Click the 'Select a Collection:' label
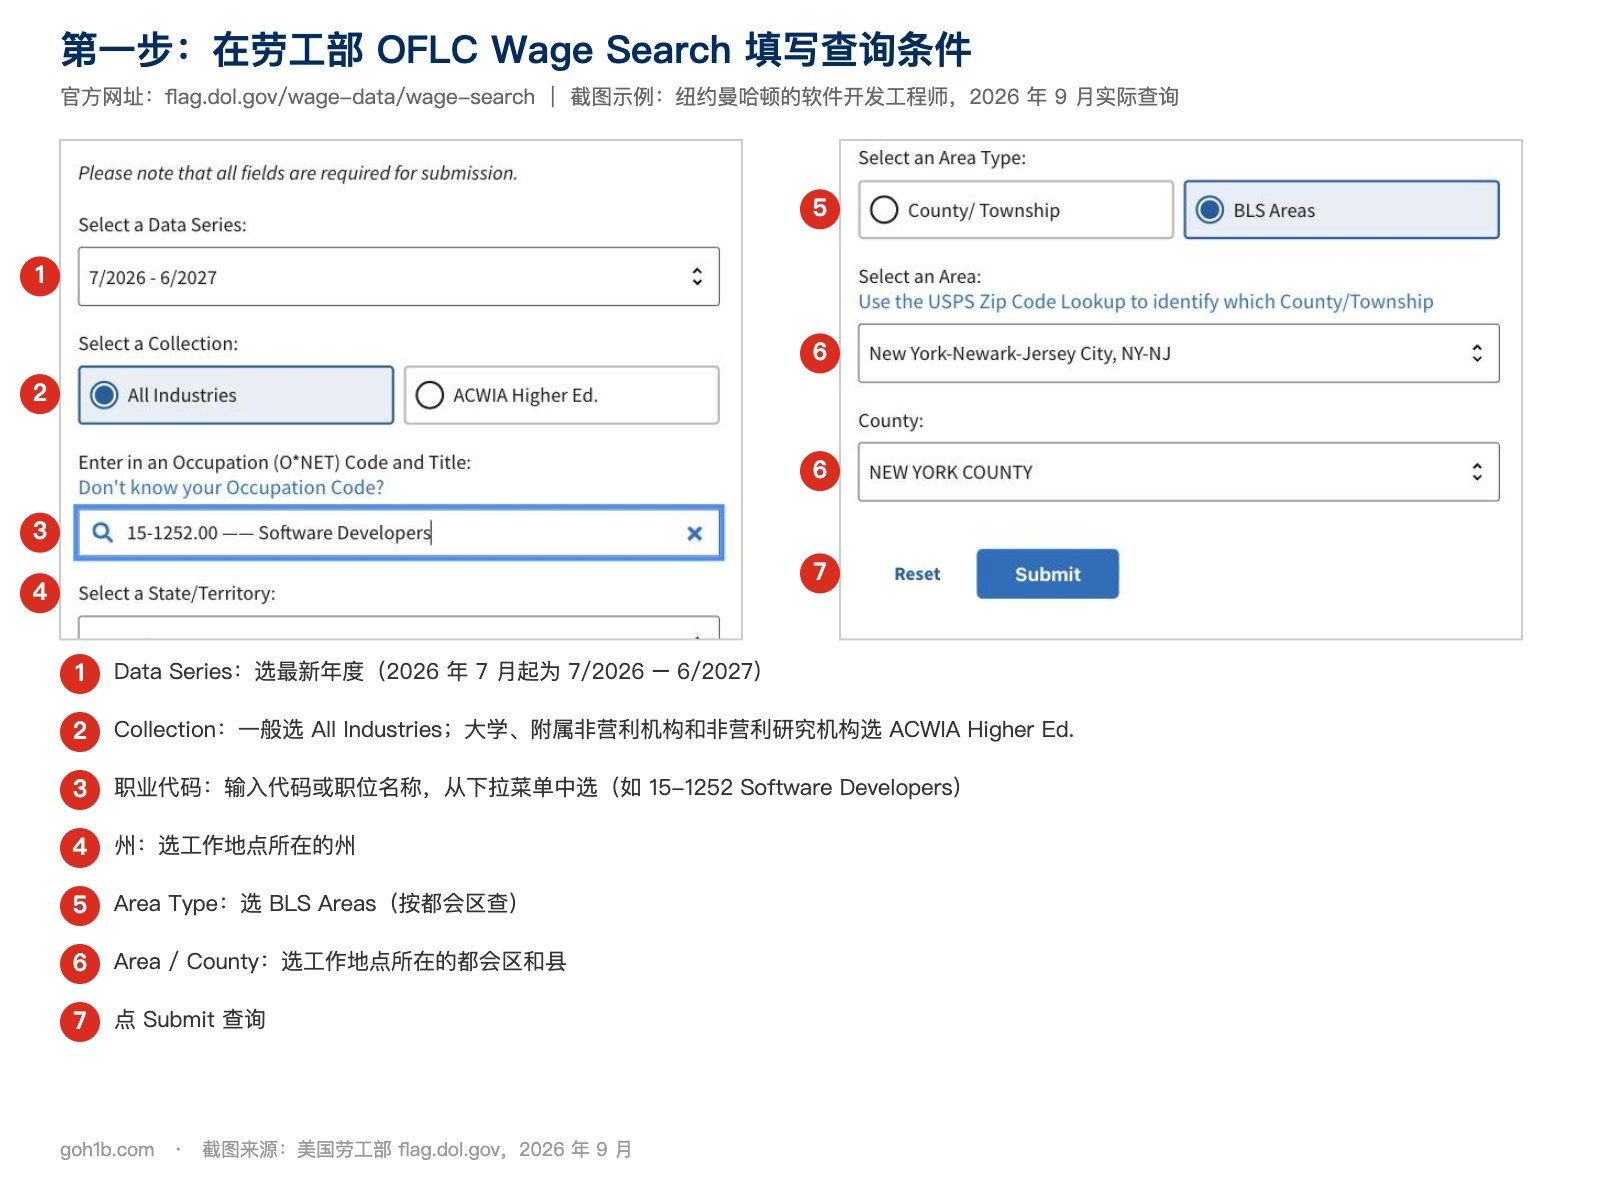This screenshot has width=1600, height=1180. coord(158,344)
